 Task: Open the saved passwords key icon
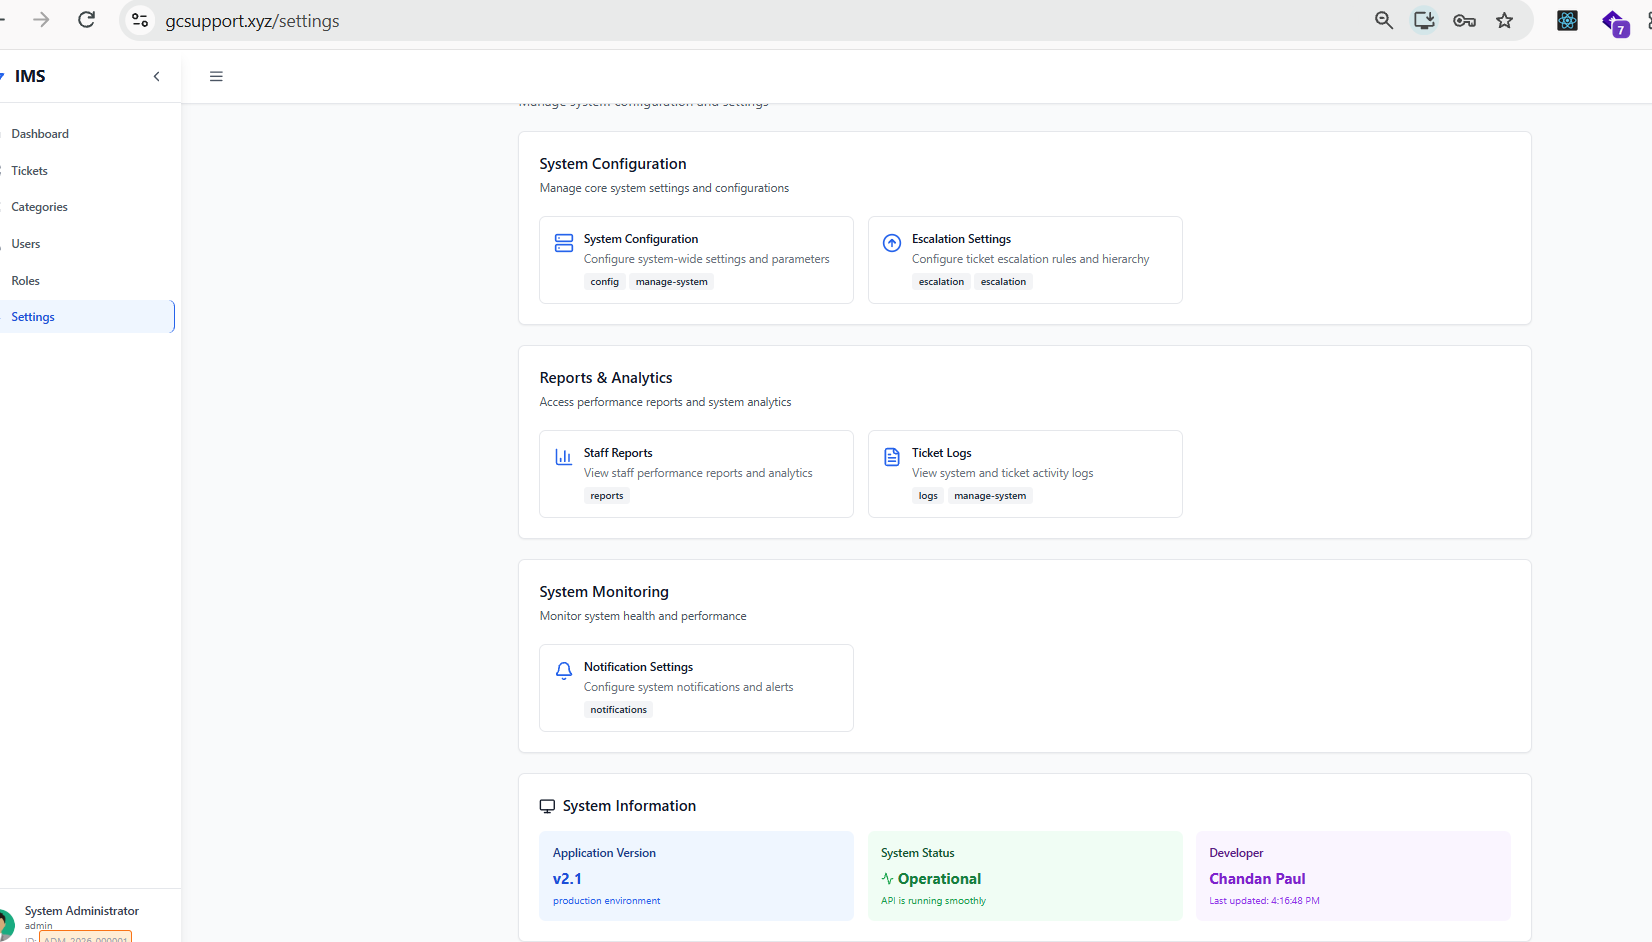(x=1464, y=20)
